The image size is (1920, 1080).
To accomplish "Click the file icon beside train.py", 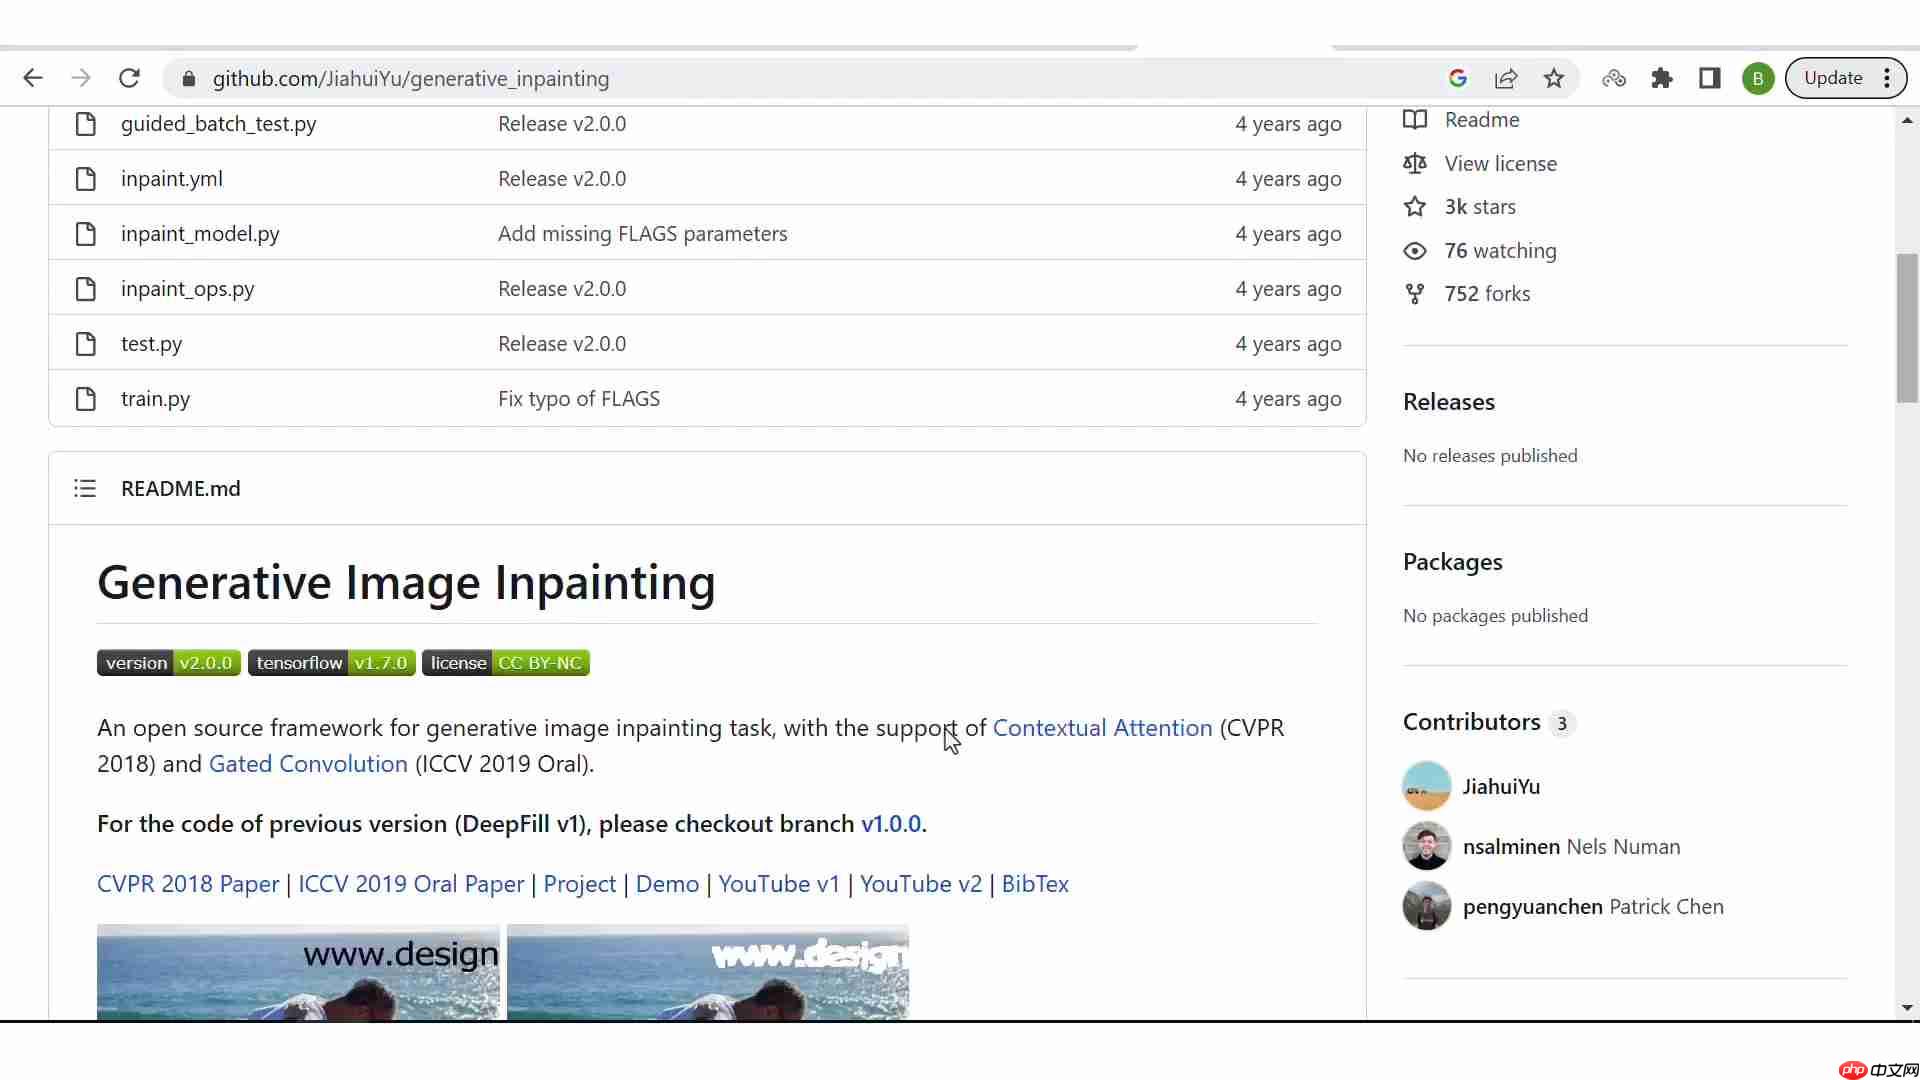I will pos(86,399).
